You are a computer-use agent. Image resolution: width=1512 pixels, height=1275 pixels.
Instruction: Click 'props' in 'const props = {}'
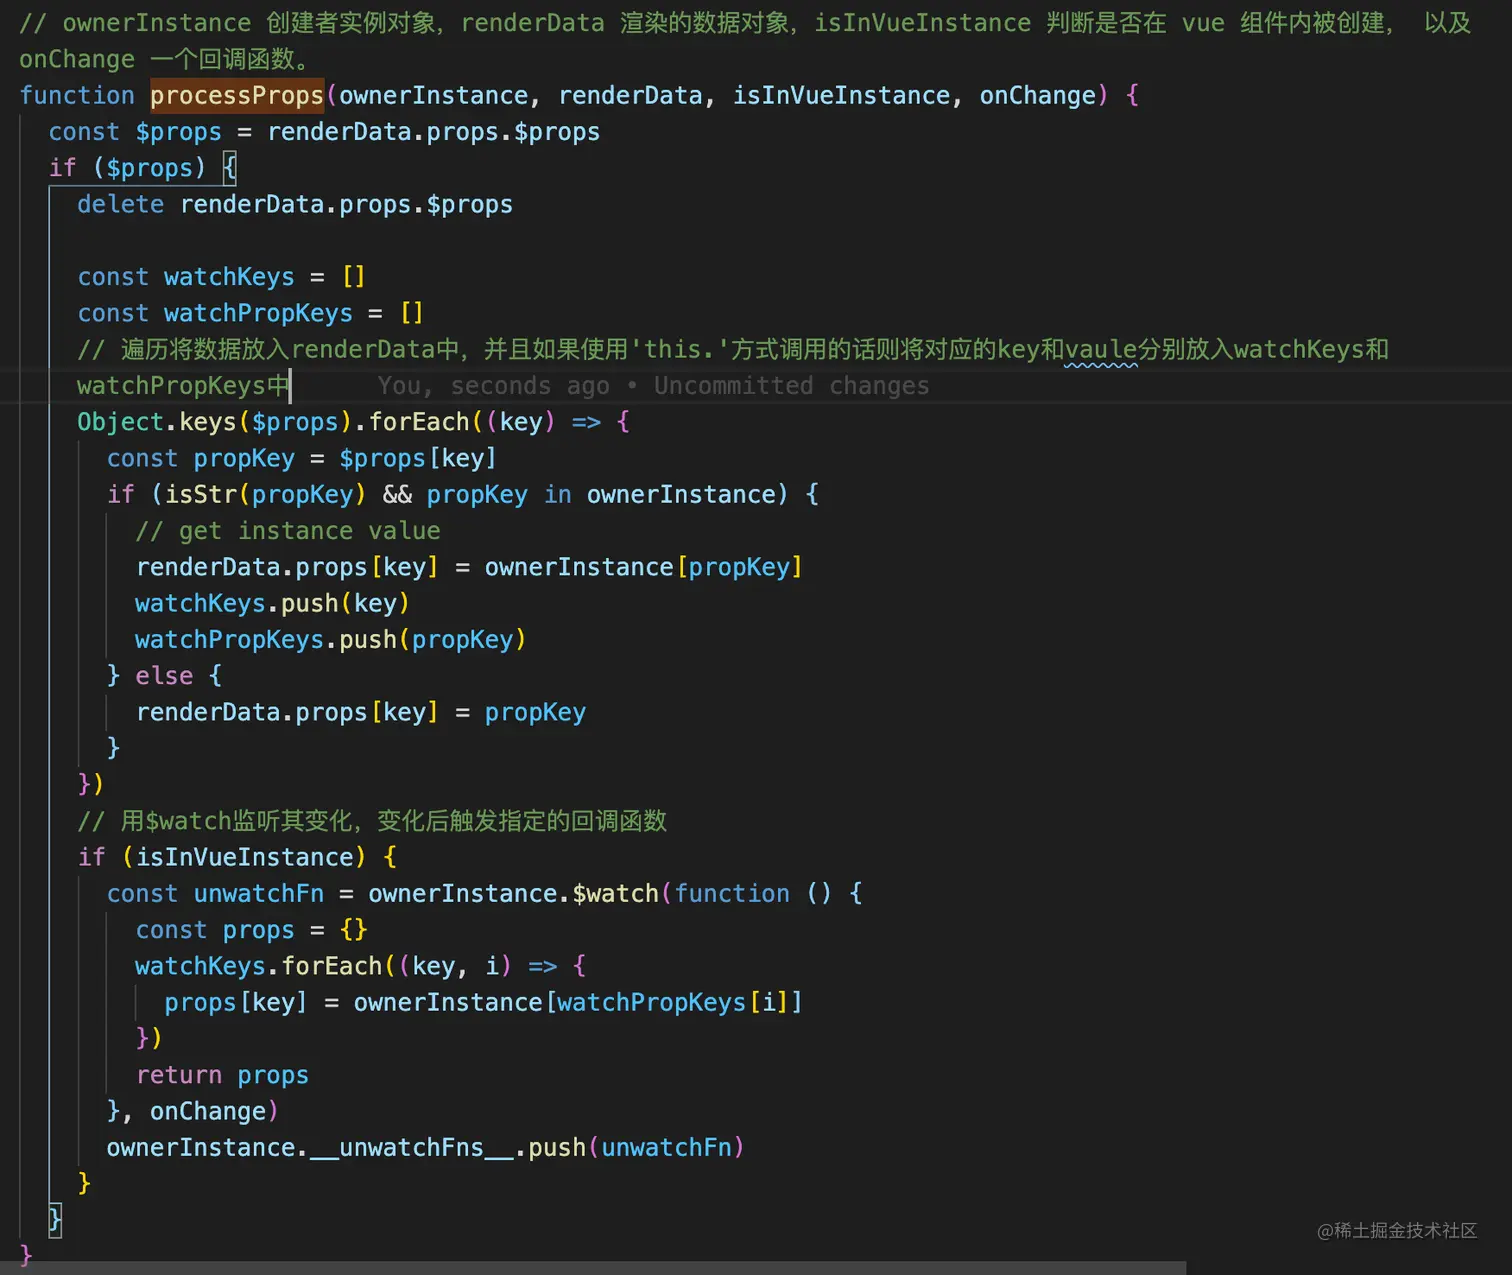click(258, 931)
